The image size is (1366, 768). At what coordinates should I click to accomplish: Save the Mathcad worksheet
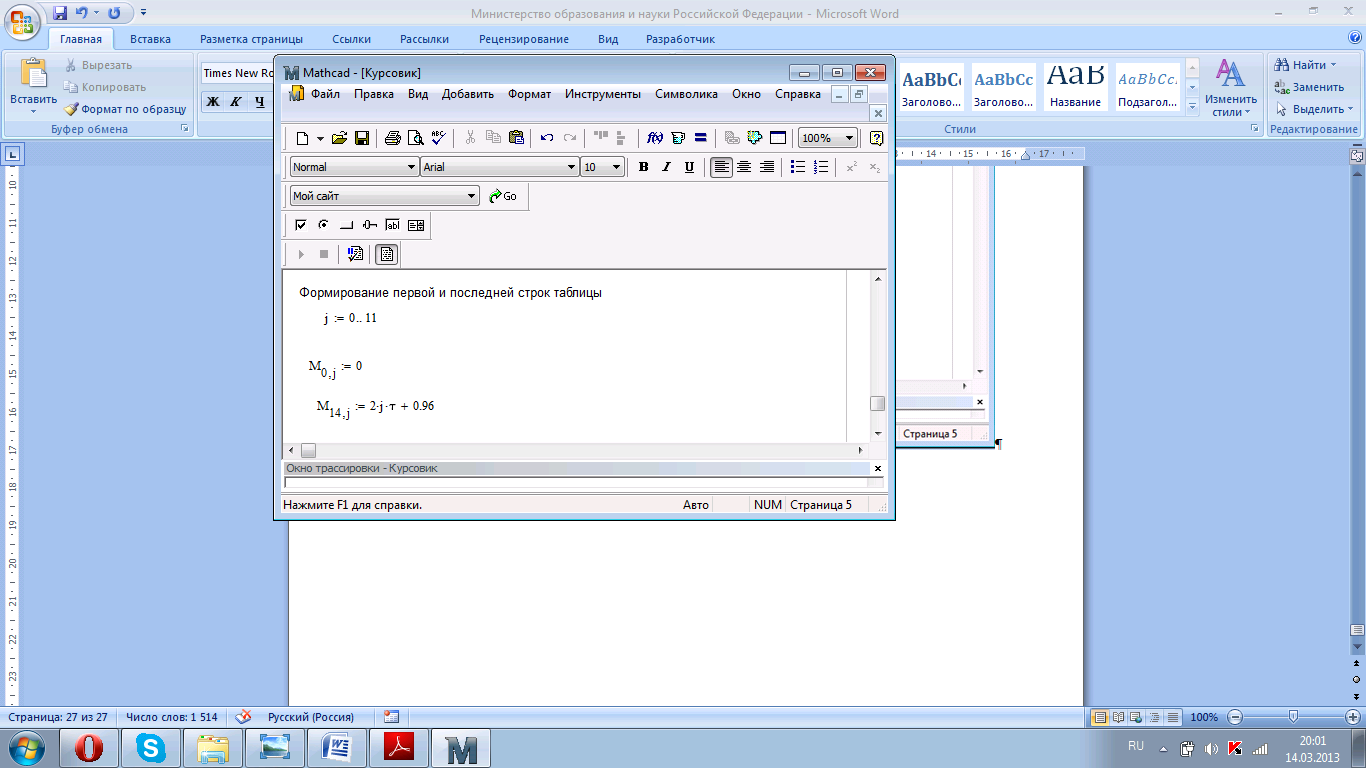(x=362, y=138)
